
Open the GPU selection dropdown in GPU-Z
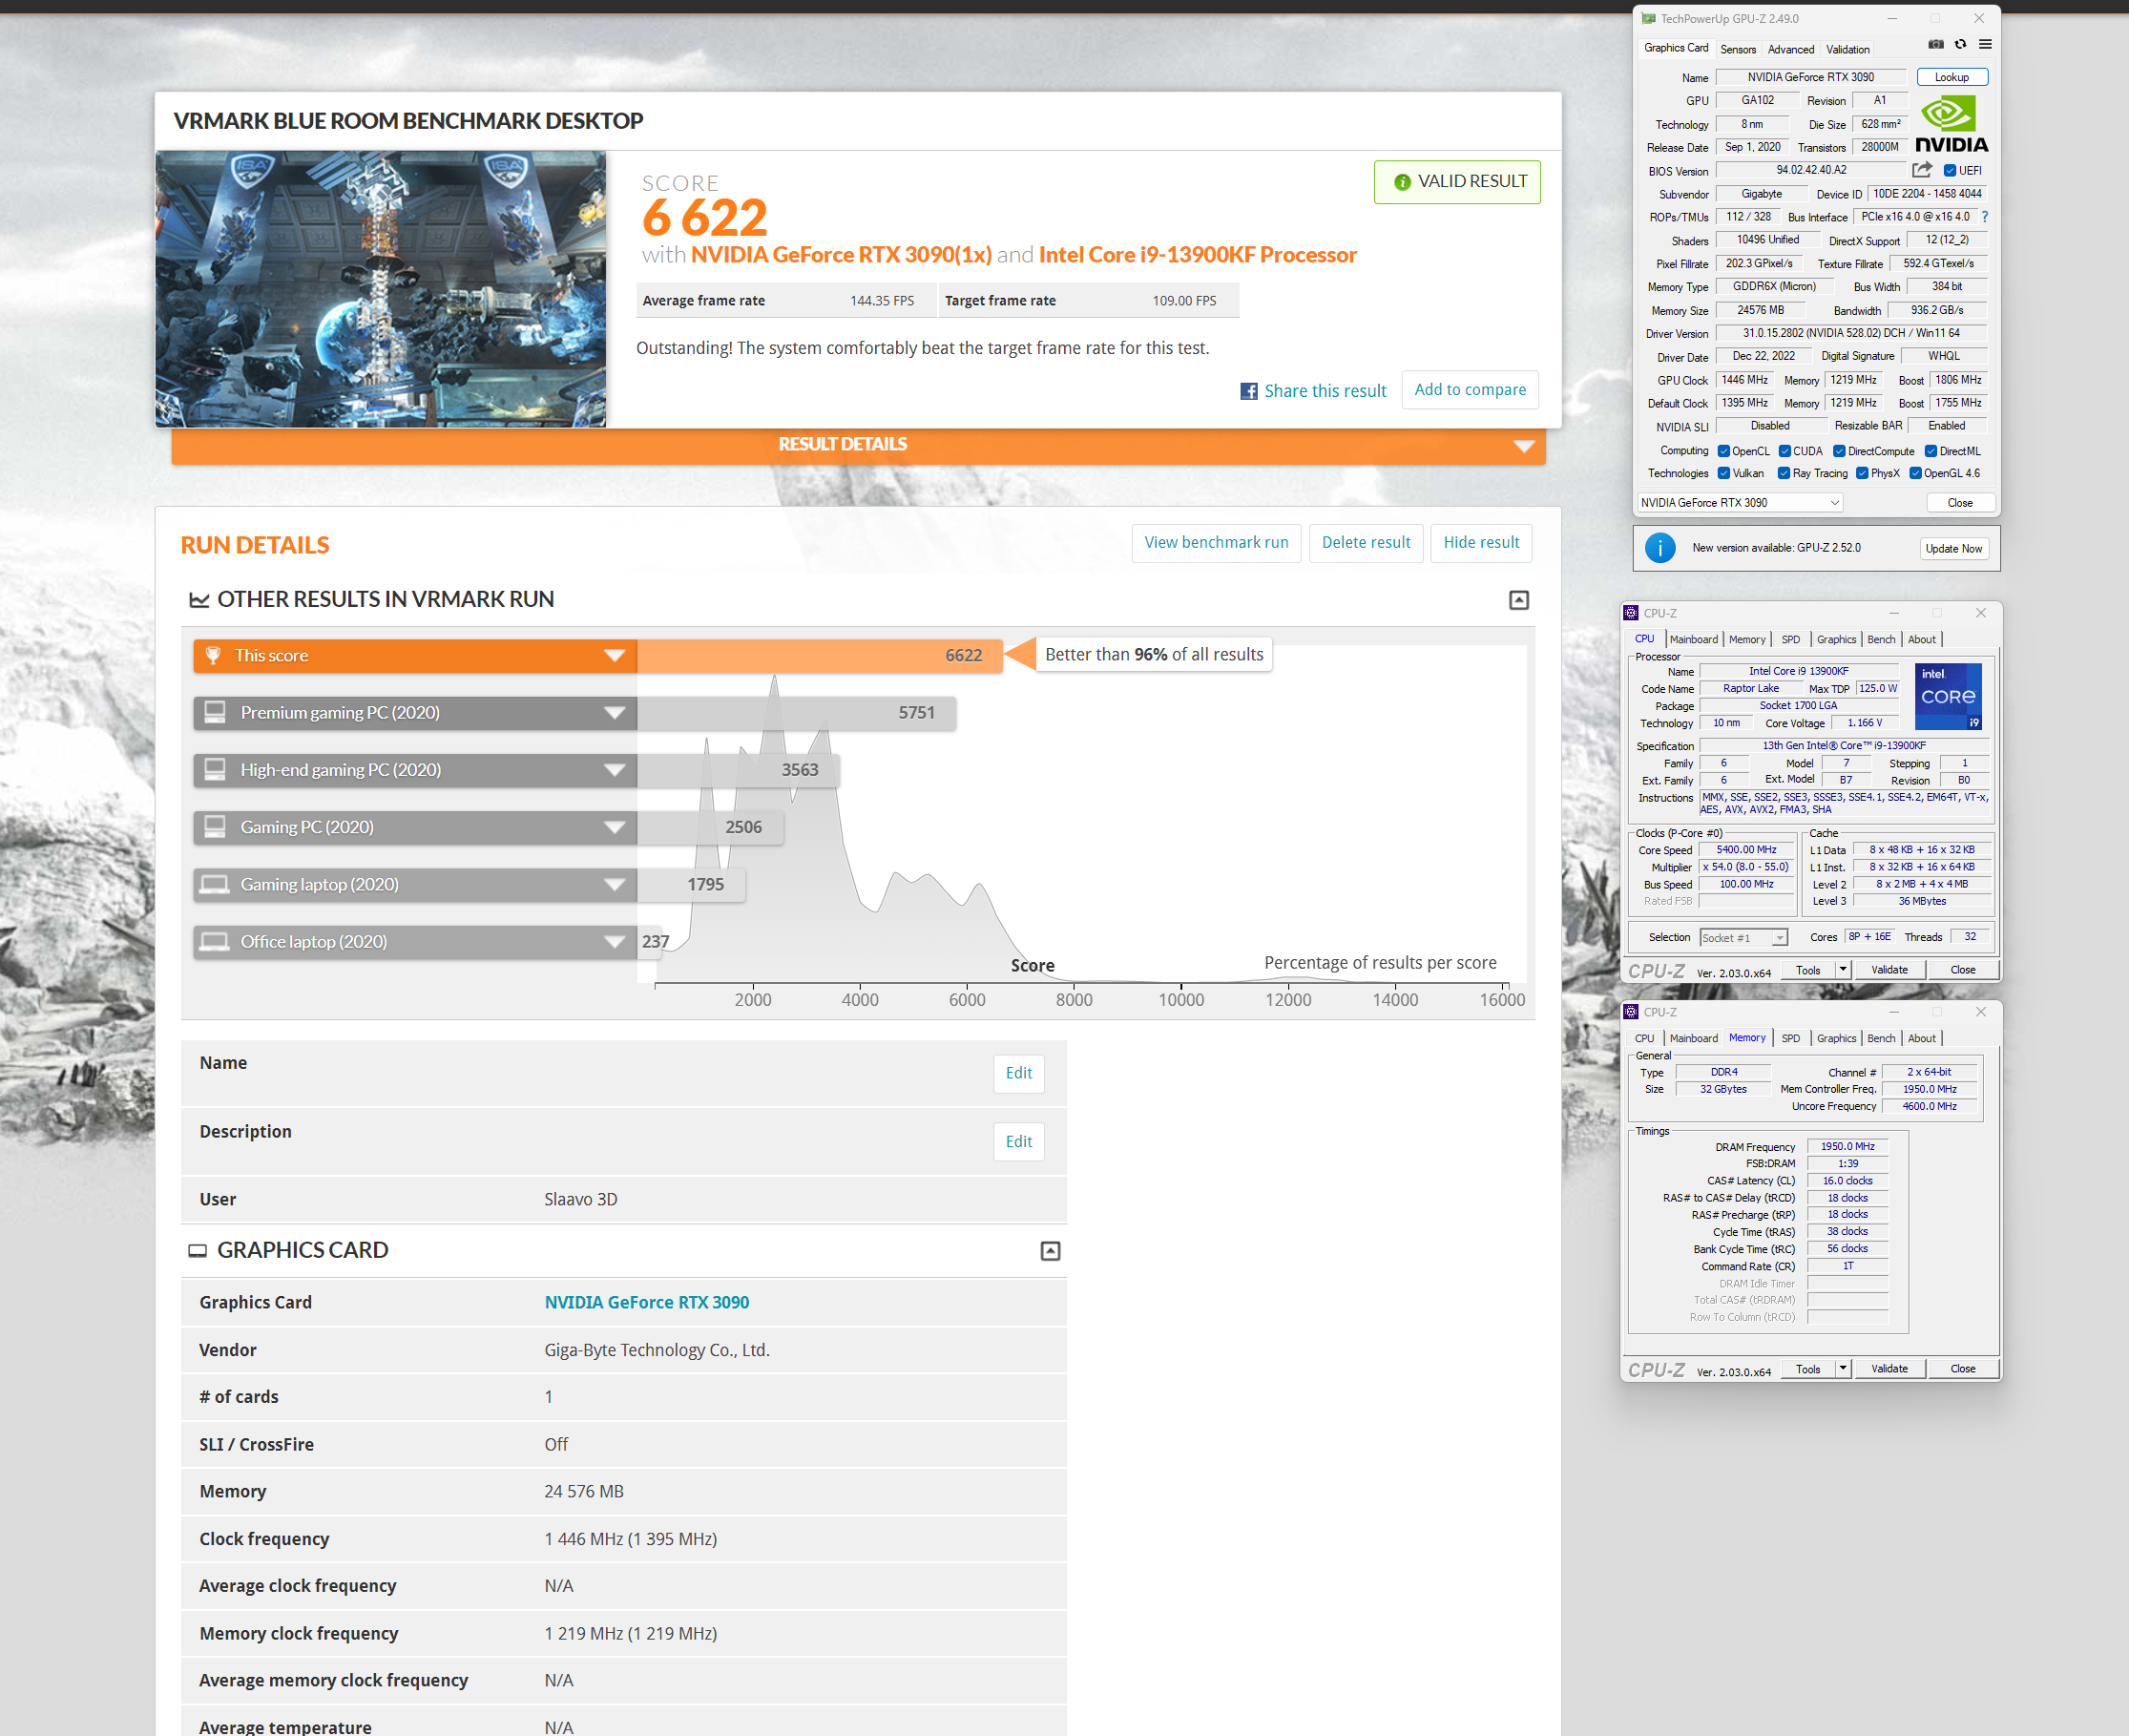[1740, 503]
